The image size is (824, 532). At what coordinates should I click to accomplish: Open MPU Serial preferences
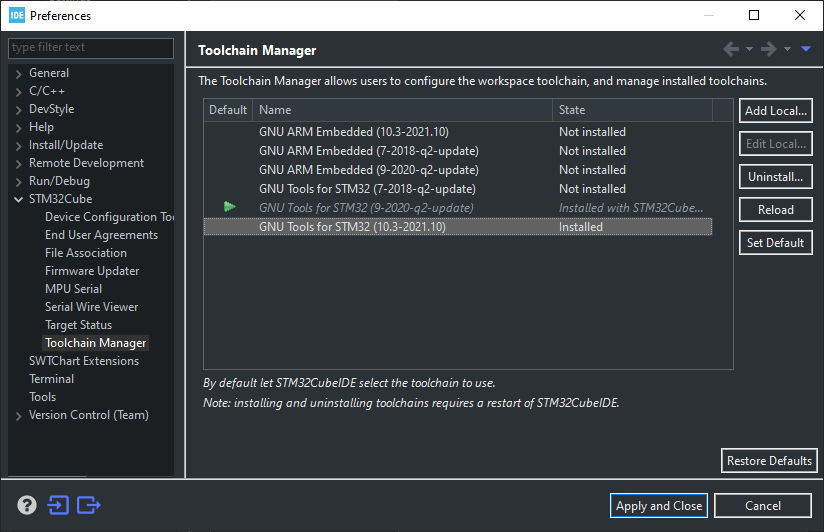coord(74,289)
